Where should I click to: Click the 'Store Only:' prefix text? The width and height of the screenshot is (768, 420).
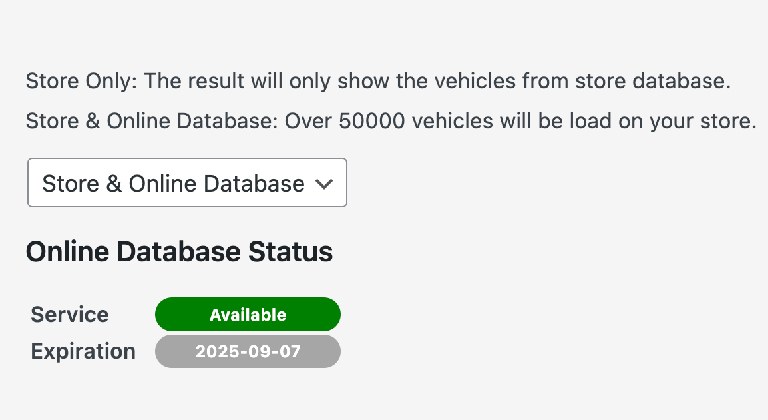coord(81,81)
